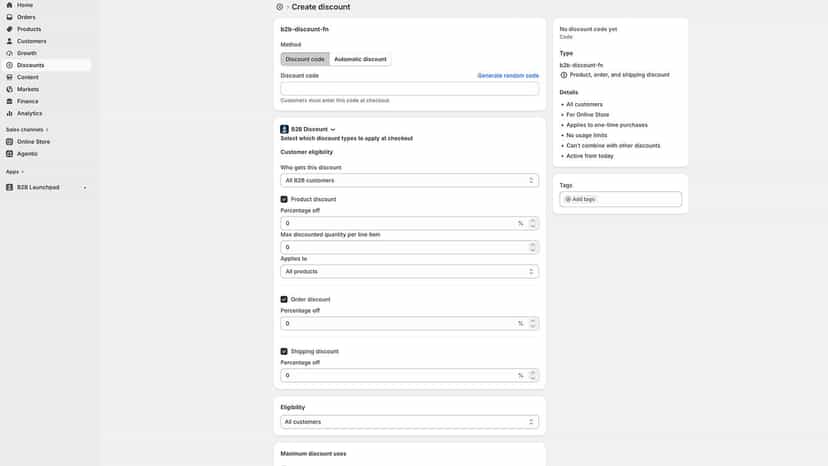This screenshot has width=828, height=466.
Task: Open Analytics from the sidebar
Action: click(29, 113)
